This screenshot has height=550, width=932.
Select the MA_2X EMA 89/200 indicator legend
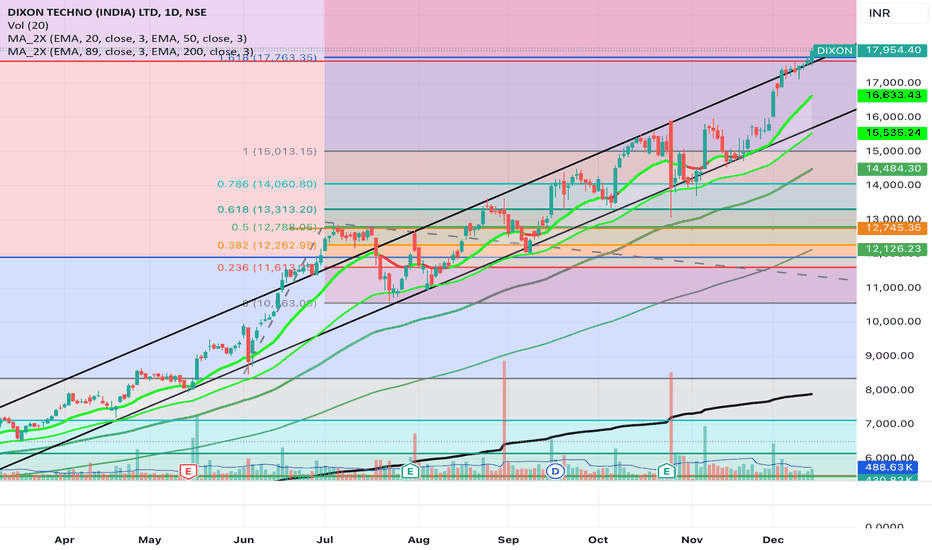[x=130, y=52]
